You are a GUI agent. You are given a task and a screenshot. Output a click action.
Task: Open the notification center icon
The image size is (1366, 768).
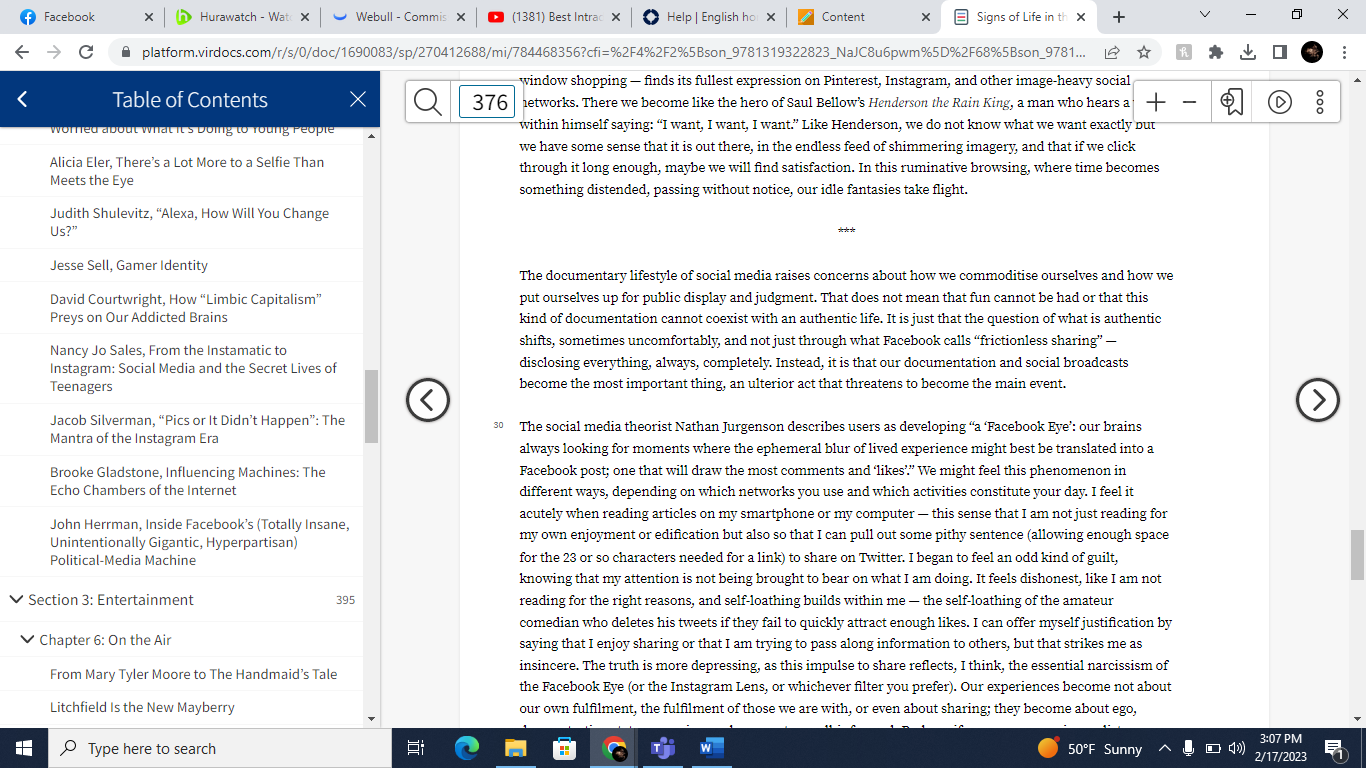(1334, 748)
